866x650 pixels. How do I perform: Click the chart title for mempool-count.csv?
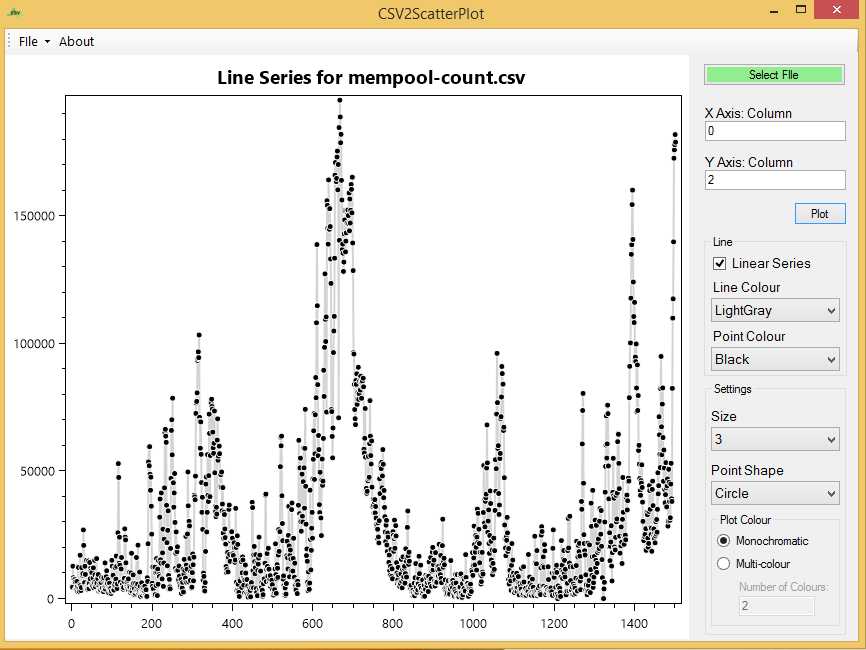[371, 78]
